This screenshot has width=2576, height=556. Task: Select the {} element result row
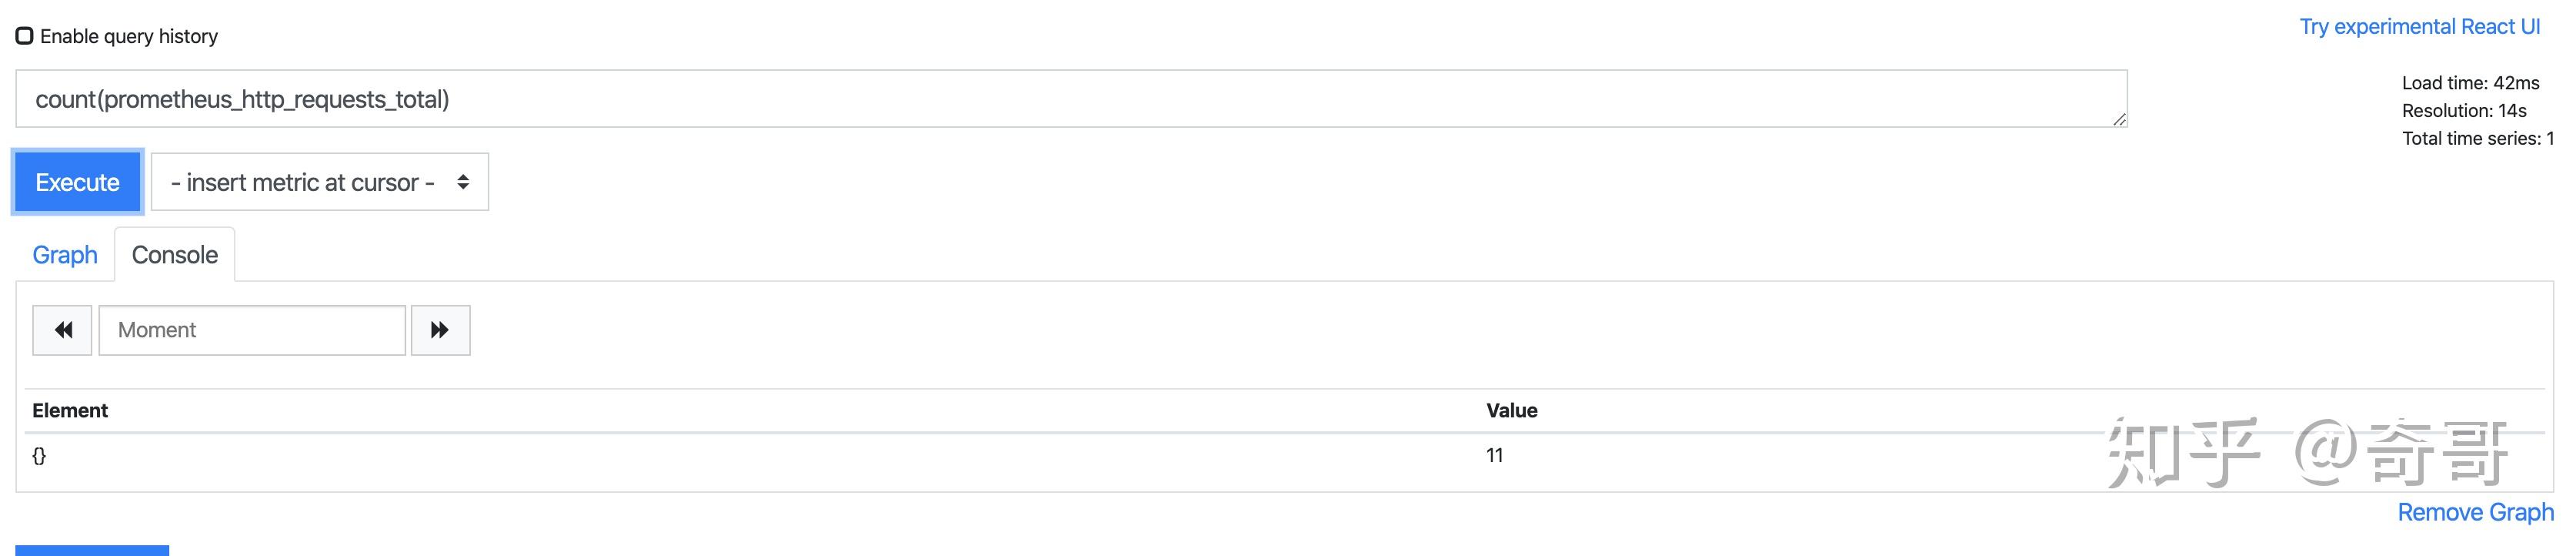(39, 456)
